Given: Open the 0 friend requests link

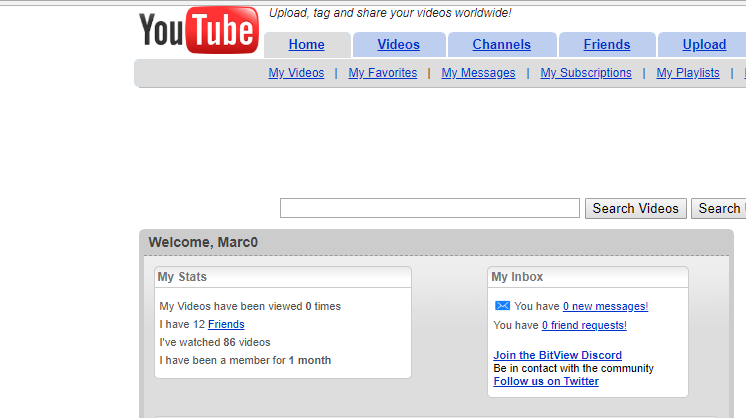Looking at the screenshot, I should pos(584,325).
